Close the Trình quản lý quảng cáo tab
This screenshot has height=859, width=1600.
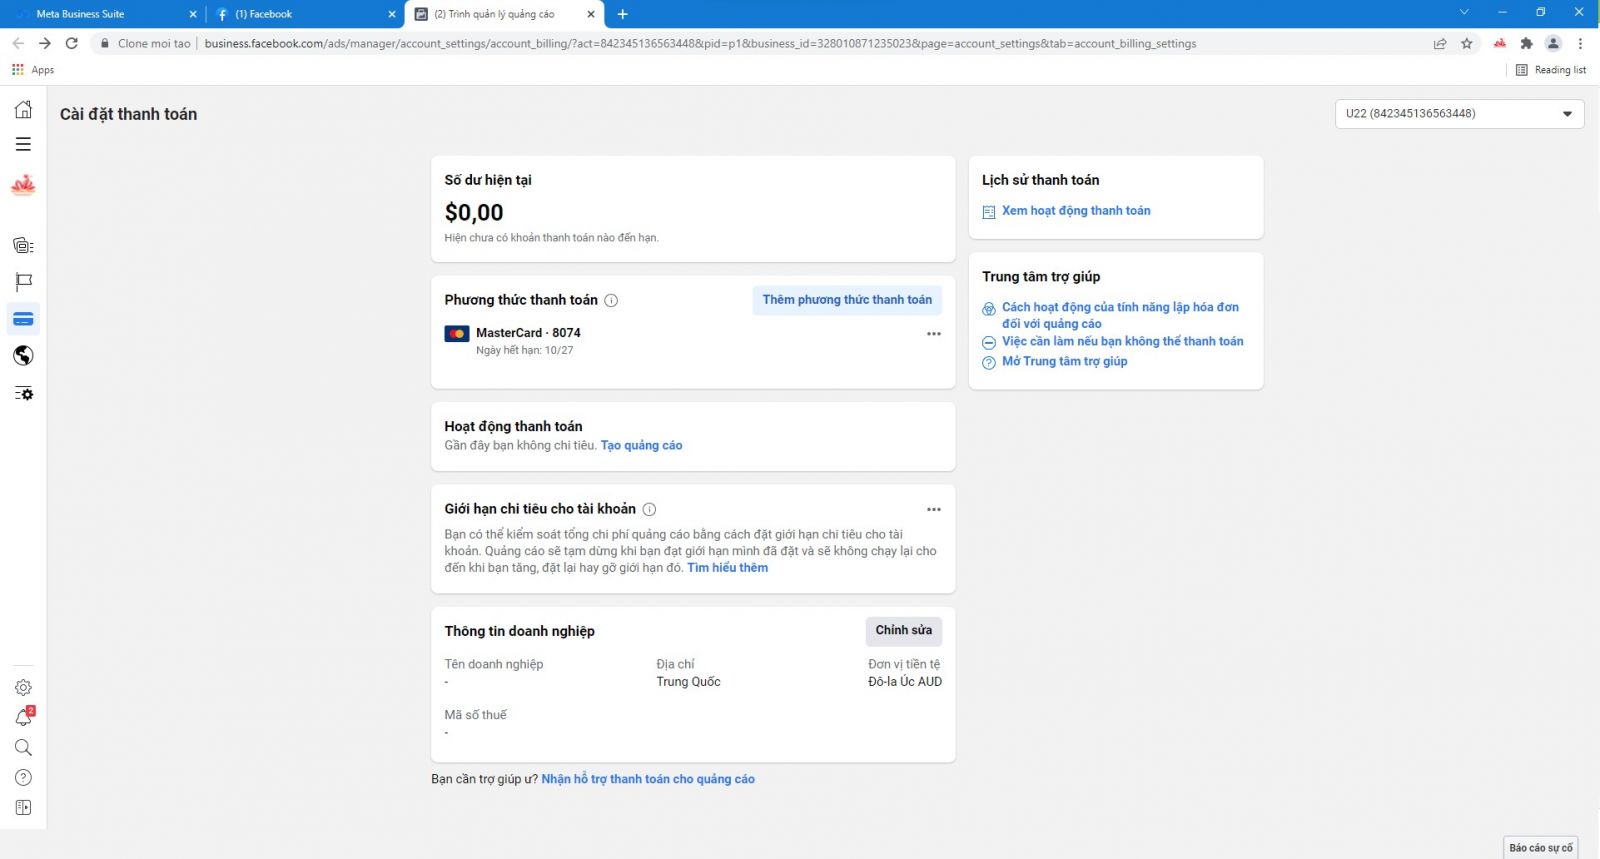click(x=591, y=14)
